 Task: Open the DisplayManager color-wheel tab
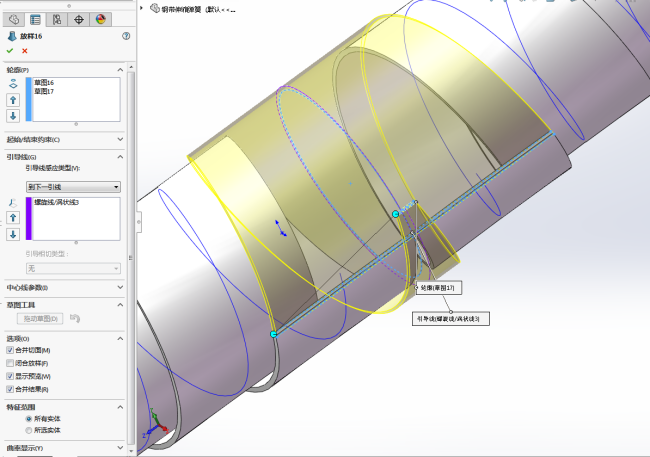[x=101, y=19]
